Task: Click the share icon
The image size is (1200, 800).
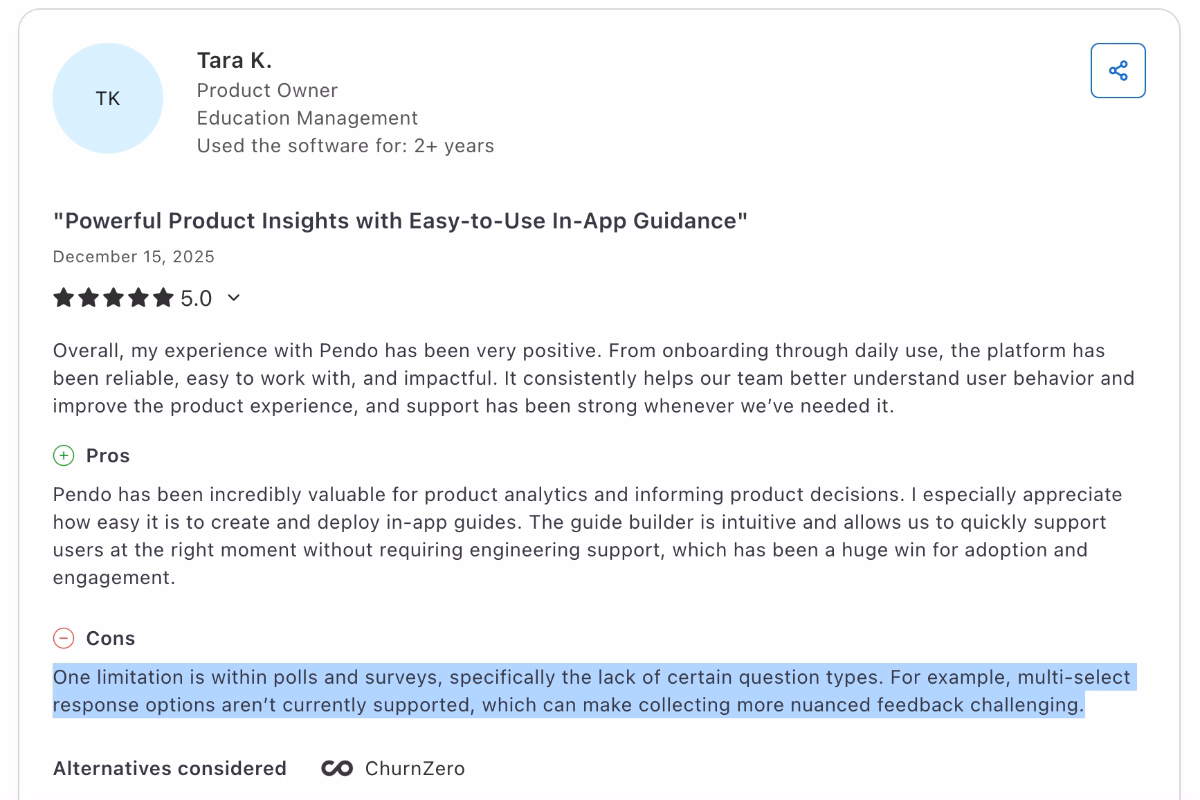Action: (1118, 70)
